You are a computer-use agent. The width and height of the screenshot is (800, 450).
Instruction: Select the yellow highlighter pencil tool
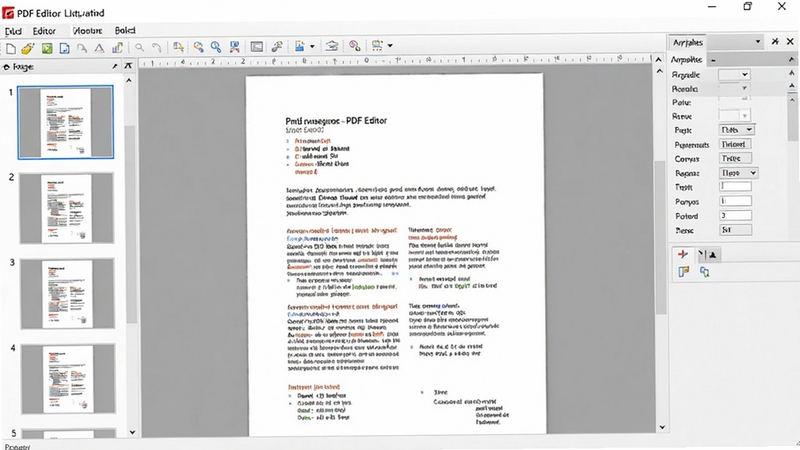(28, 48)
